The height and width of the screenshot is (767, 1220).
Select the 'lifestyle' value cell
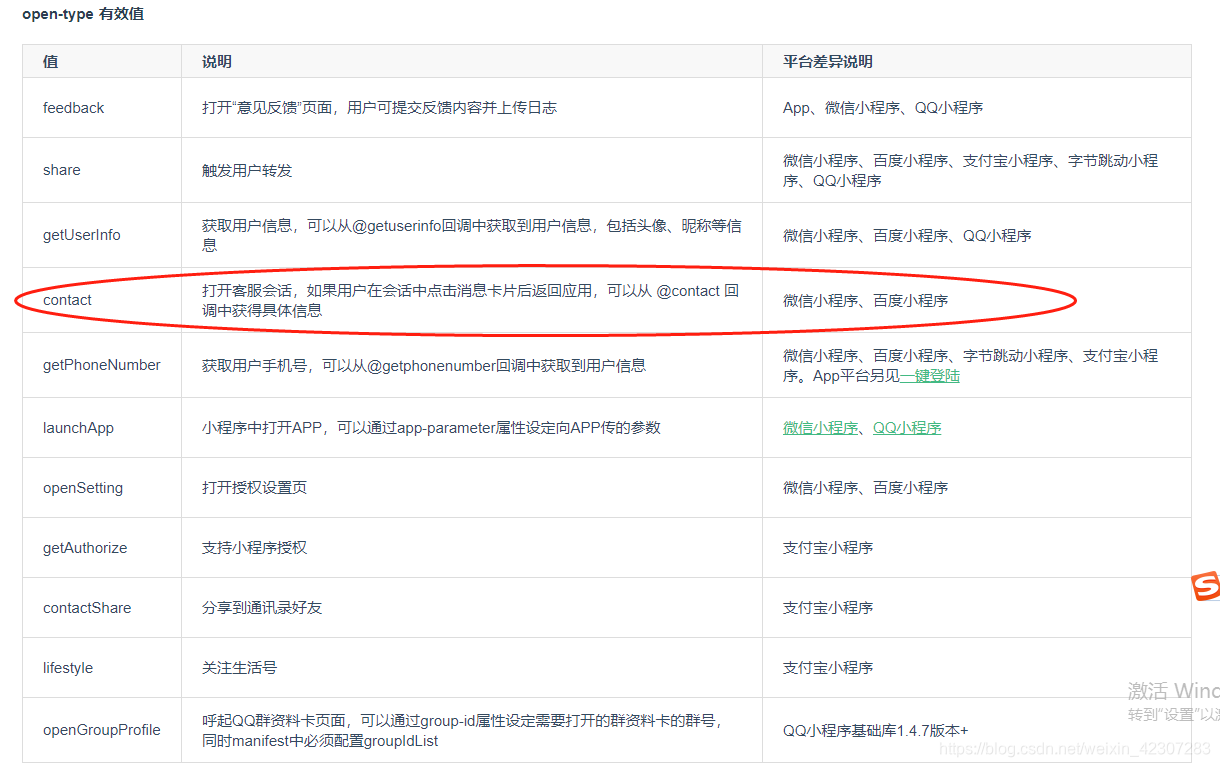pyautogui.click(x=102, y=668)
